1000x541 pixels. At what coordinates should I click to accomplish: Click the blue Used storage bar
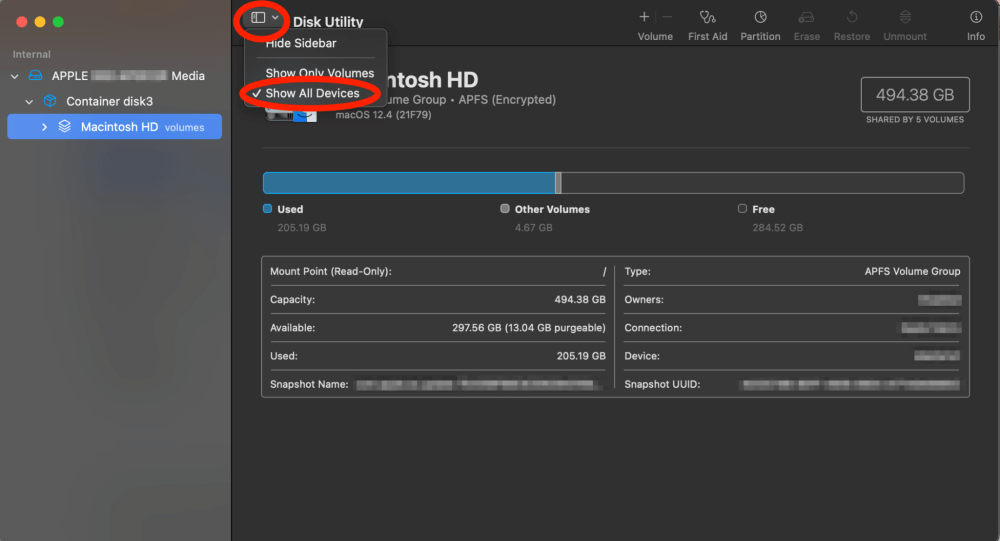point(408,183)
